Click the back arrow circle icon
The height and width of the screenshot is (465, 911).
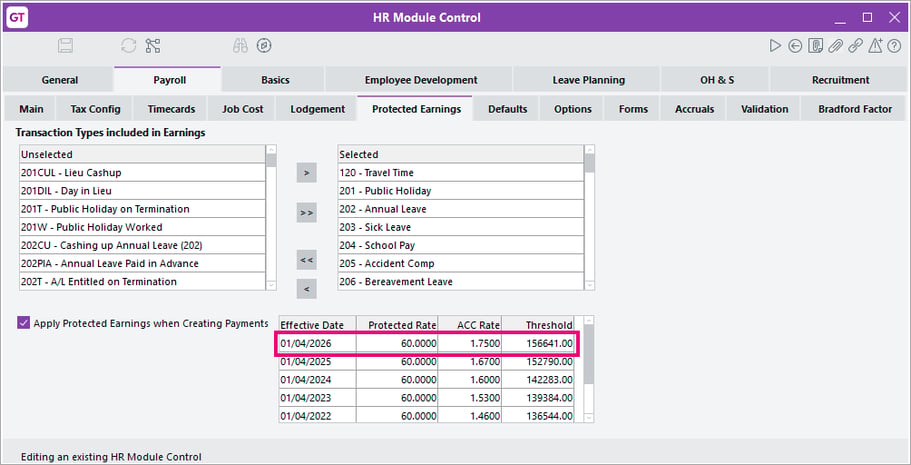[795, 46]
